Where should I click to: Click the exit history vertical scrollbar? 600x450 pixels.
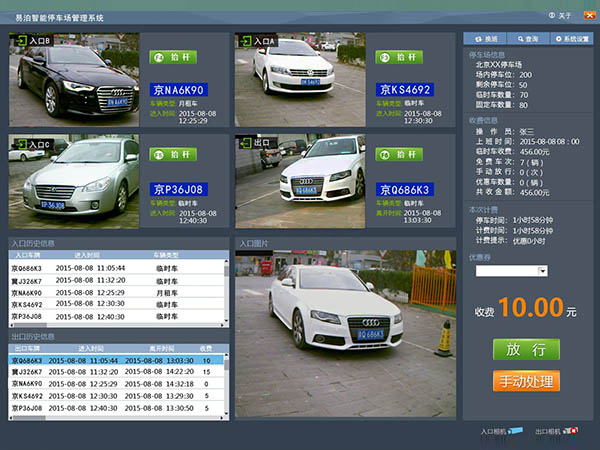tap(226, 384)
